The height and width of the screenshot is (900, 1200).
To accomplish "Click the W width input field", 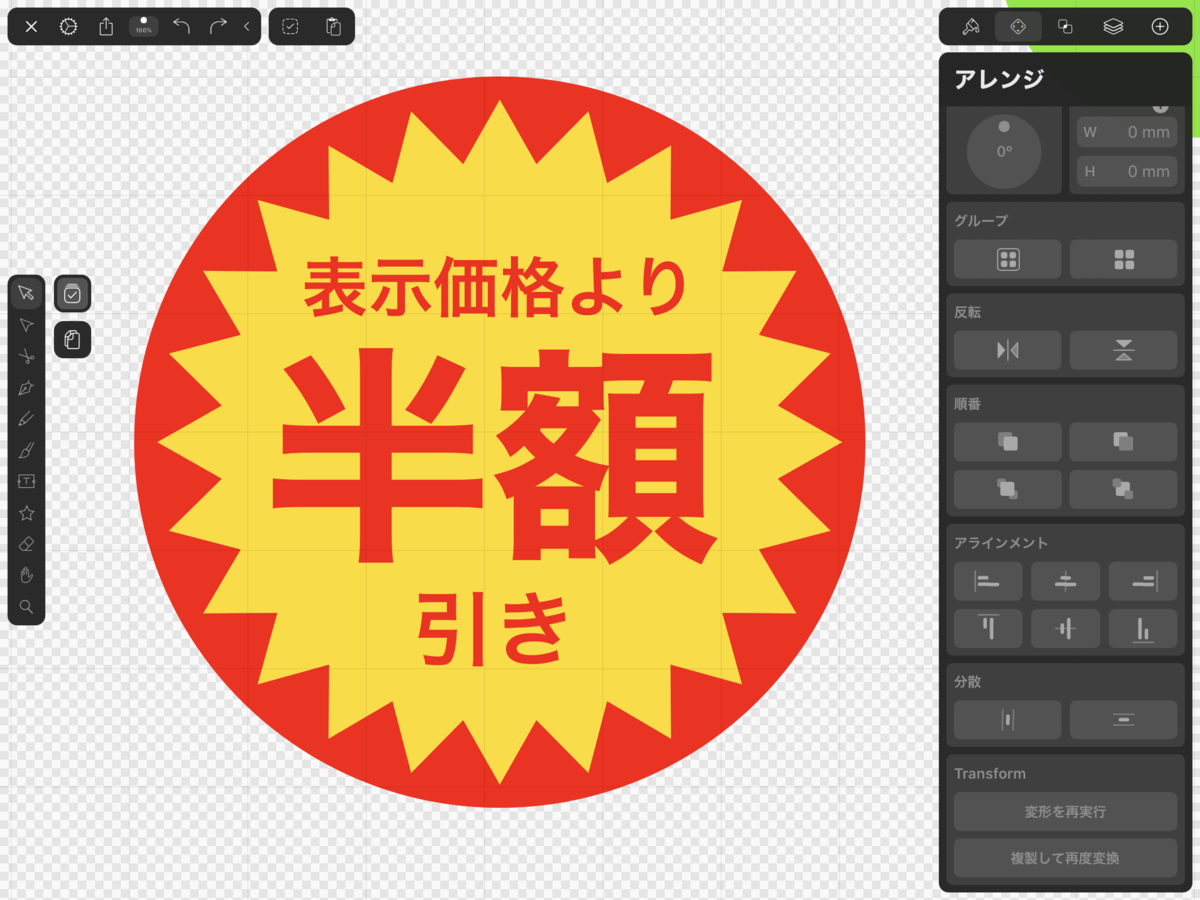I will click(x=1127, y=131).
